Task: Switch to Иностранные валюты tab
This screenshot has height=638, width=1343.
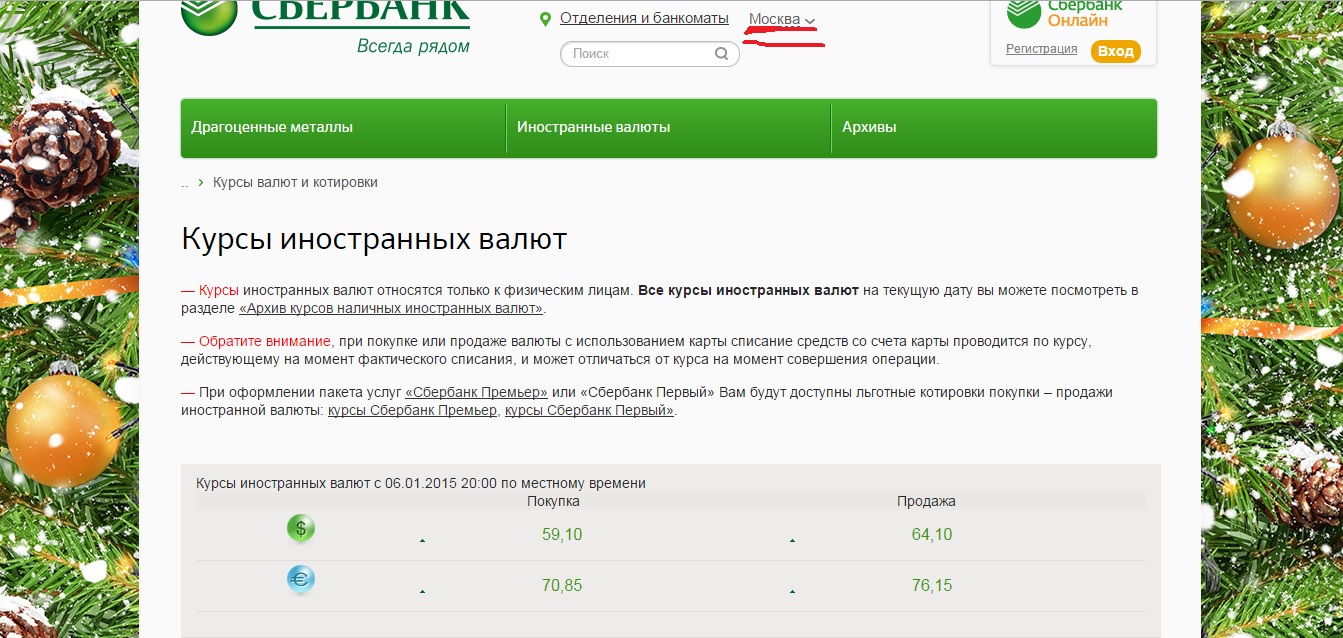Action: click(669, 128)
